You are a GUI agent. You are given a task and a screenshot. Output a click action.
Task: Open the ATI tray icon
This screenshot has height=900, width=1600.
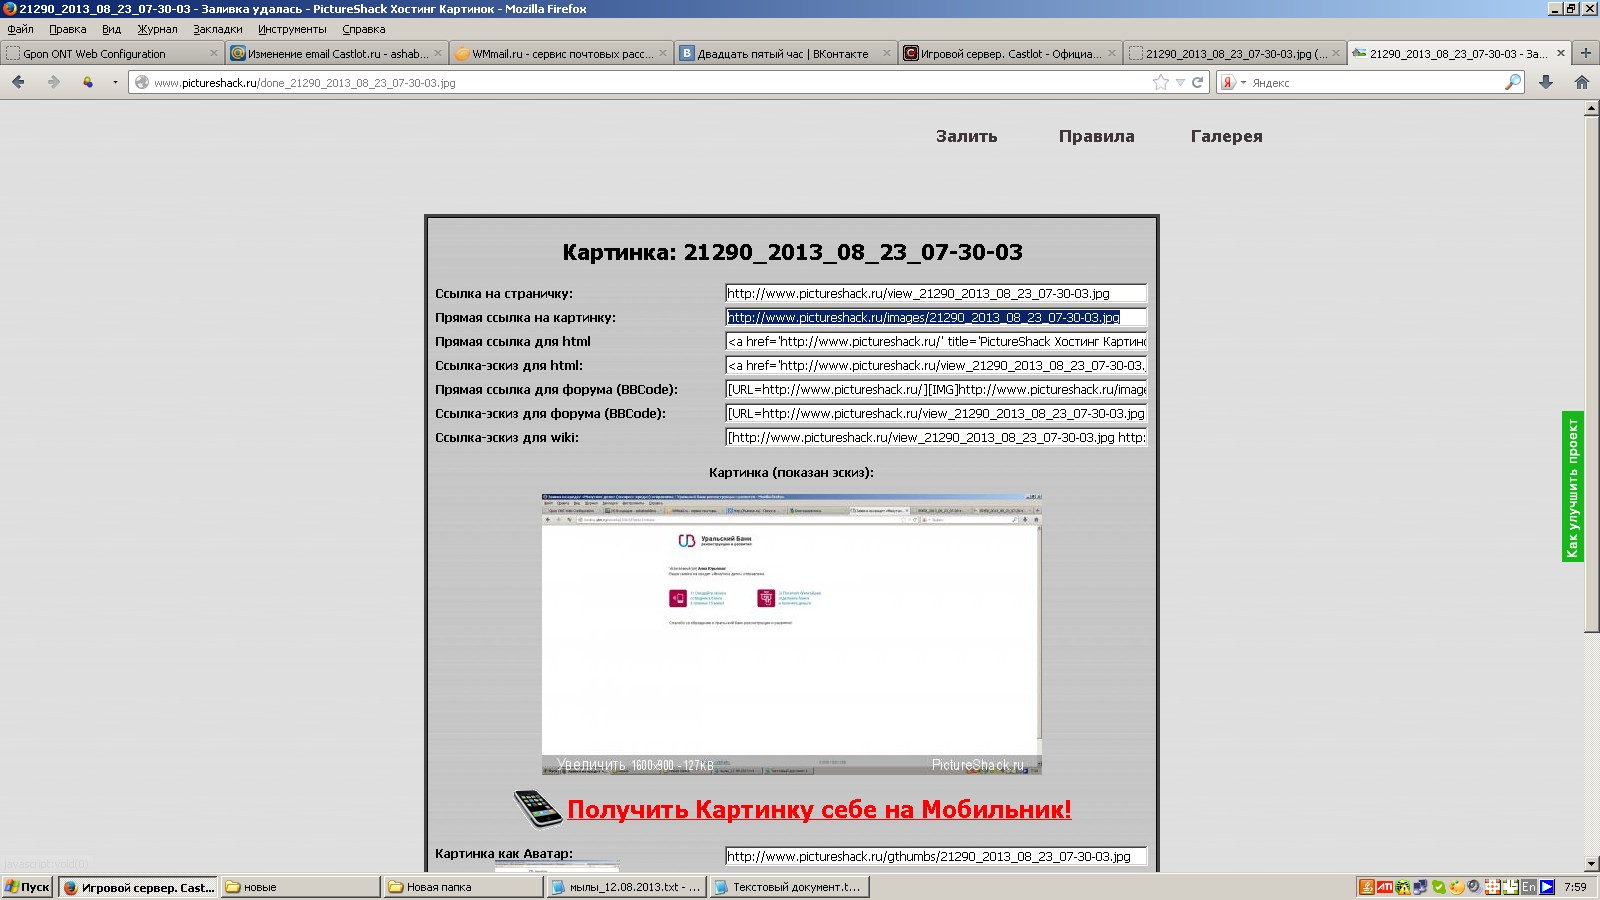coord(1385,886)
